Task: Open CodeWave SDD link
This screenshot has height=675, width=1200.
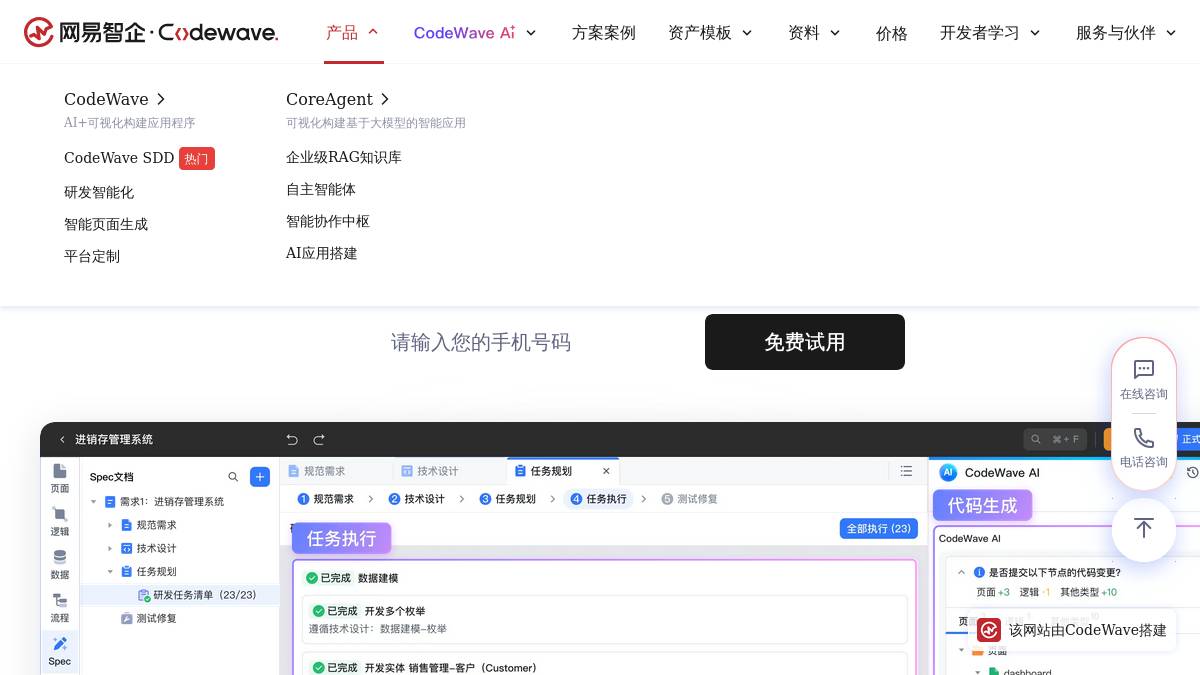Action: pos(119,158)
